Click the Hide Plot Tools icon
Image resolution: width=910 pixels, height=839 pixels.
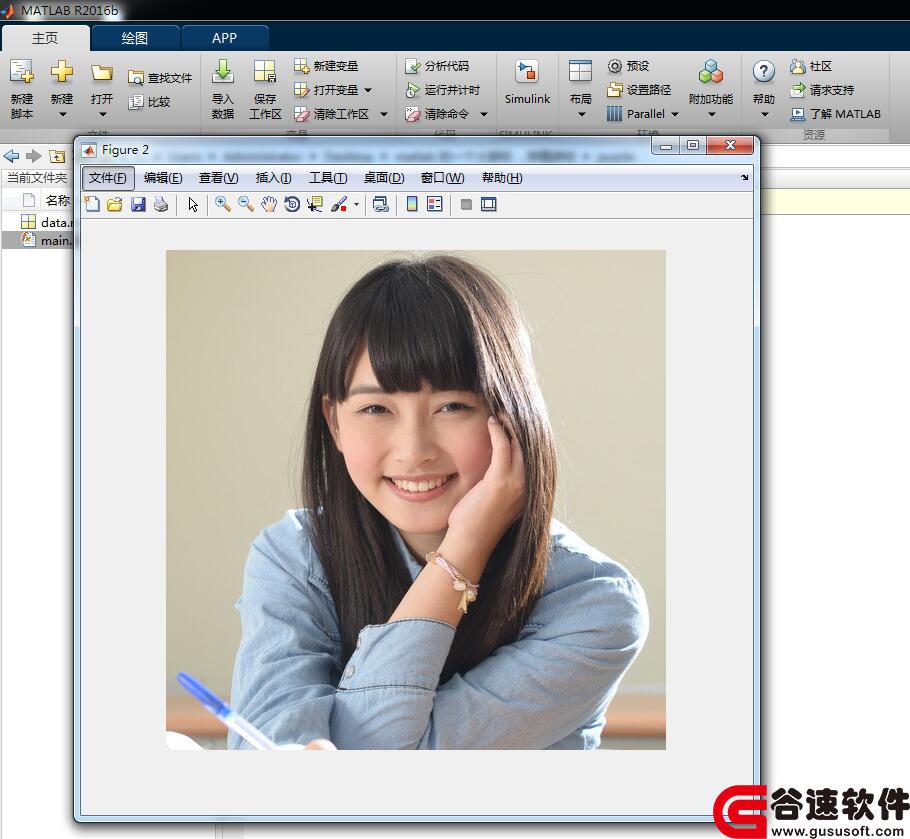coord(465,204)
